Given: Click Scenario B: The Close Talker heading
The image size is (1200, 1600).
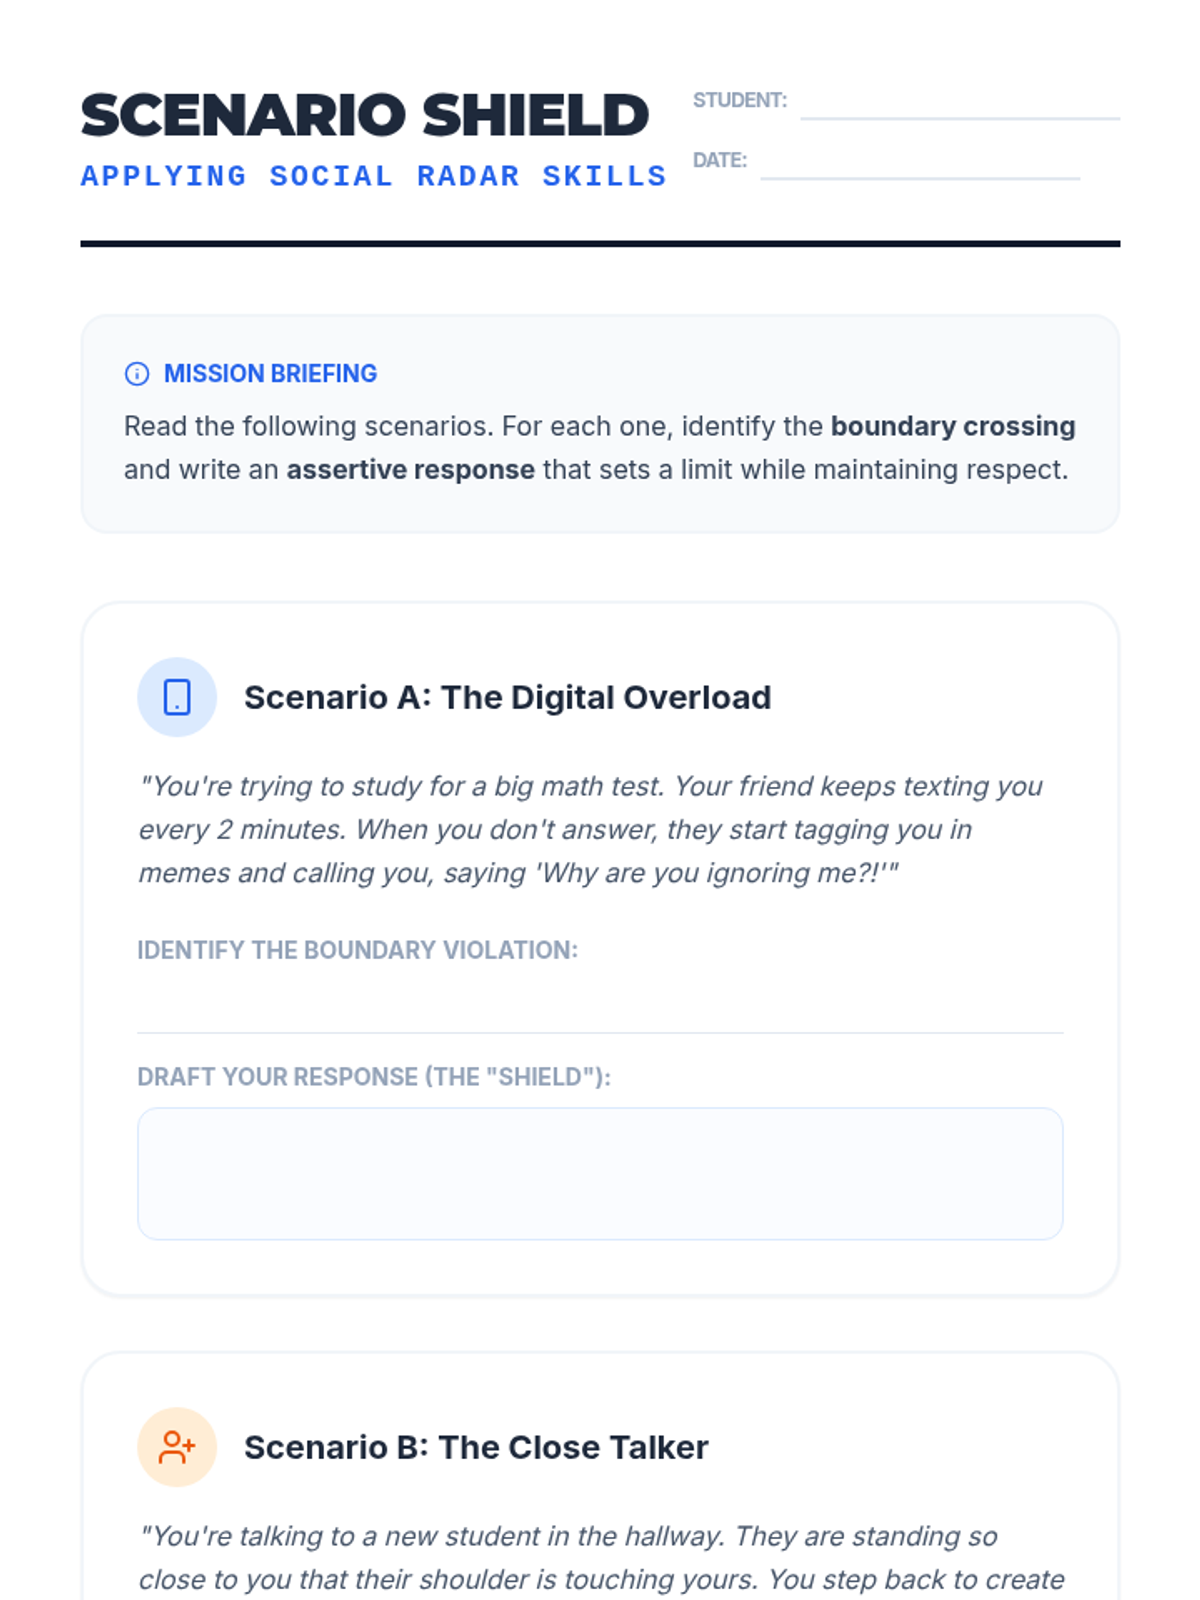Looking at the screenshot, I should tap(477, 1447).
